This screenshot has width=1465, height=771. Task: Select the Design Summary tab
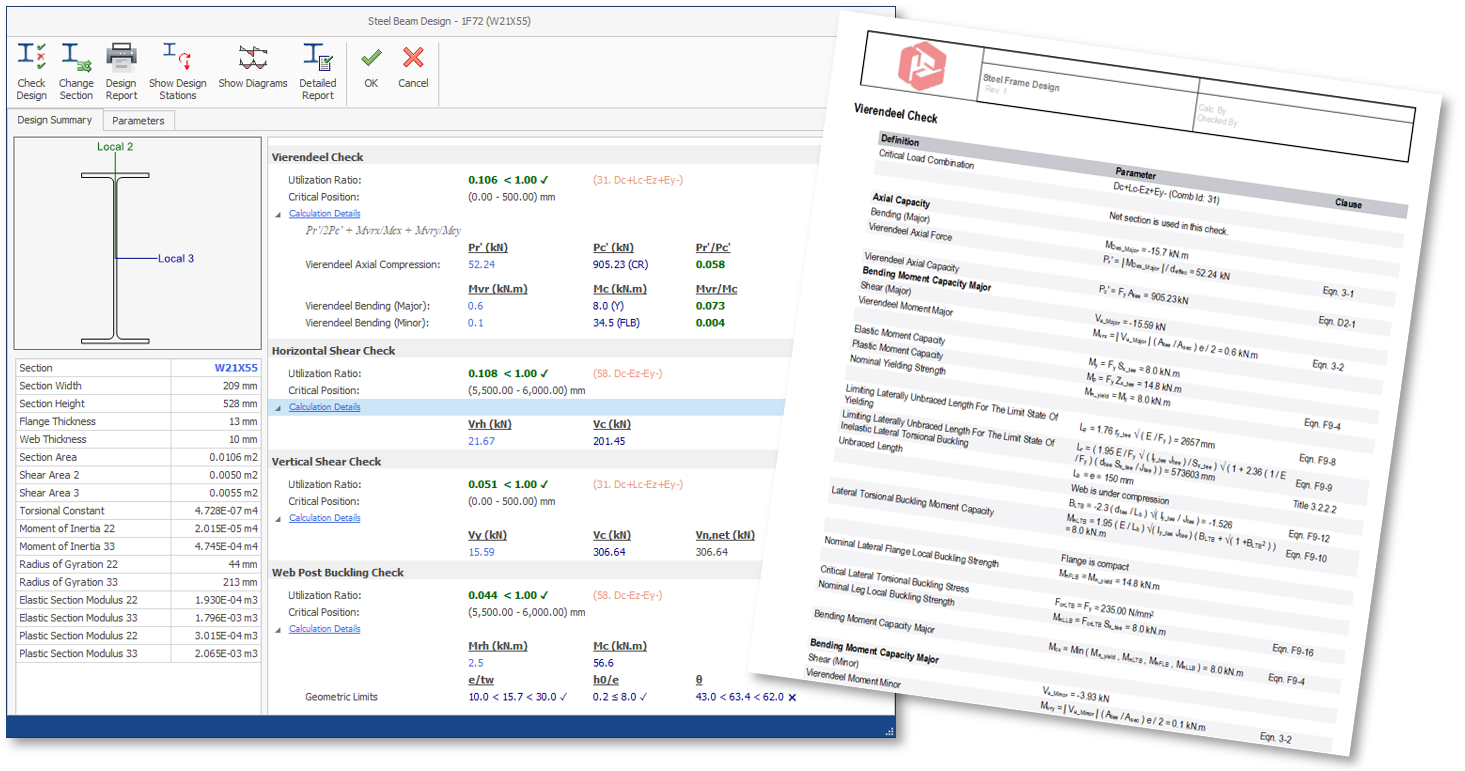coord(55,120)
